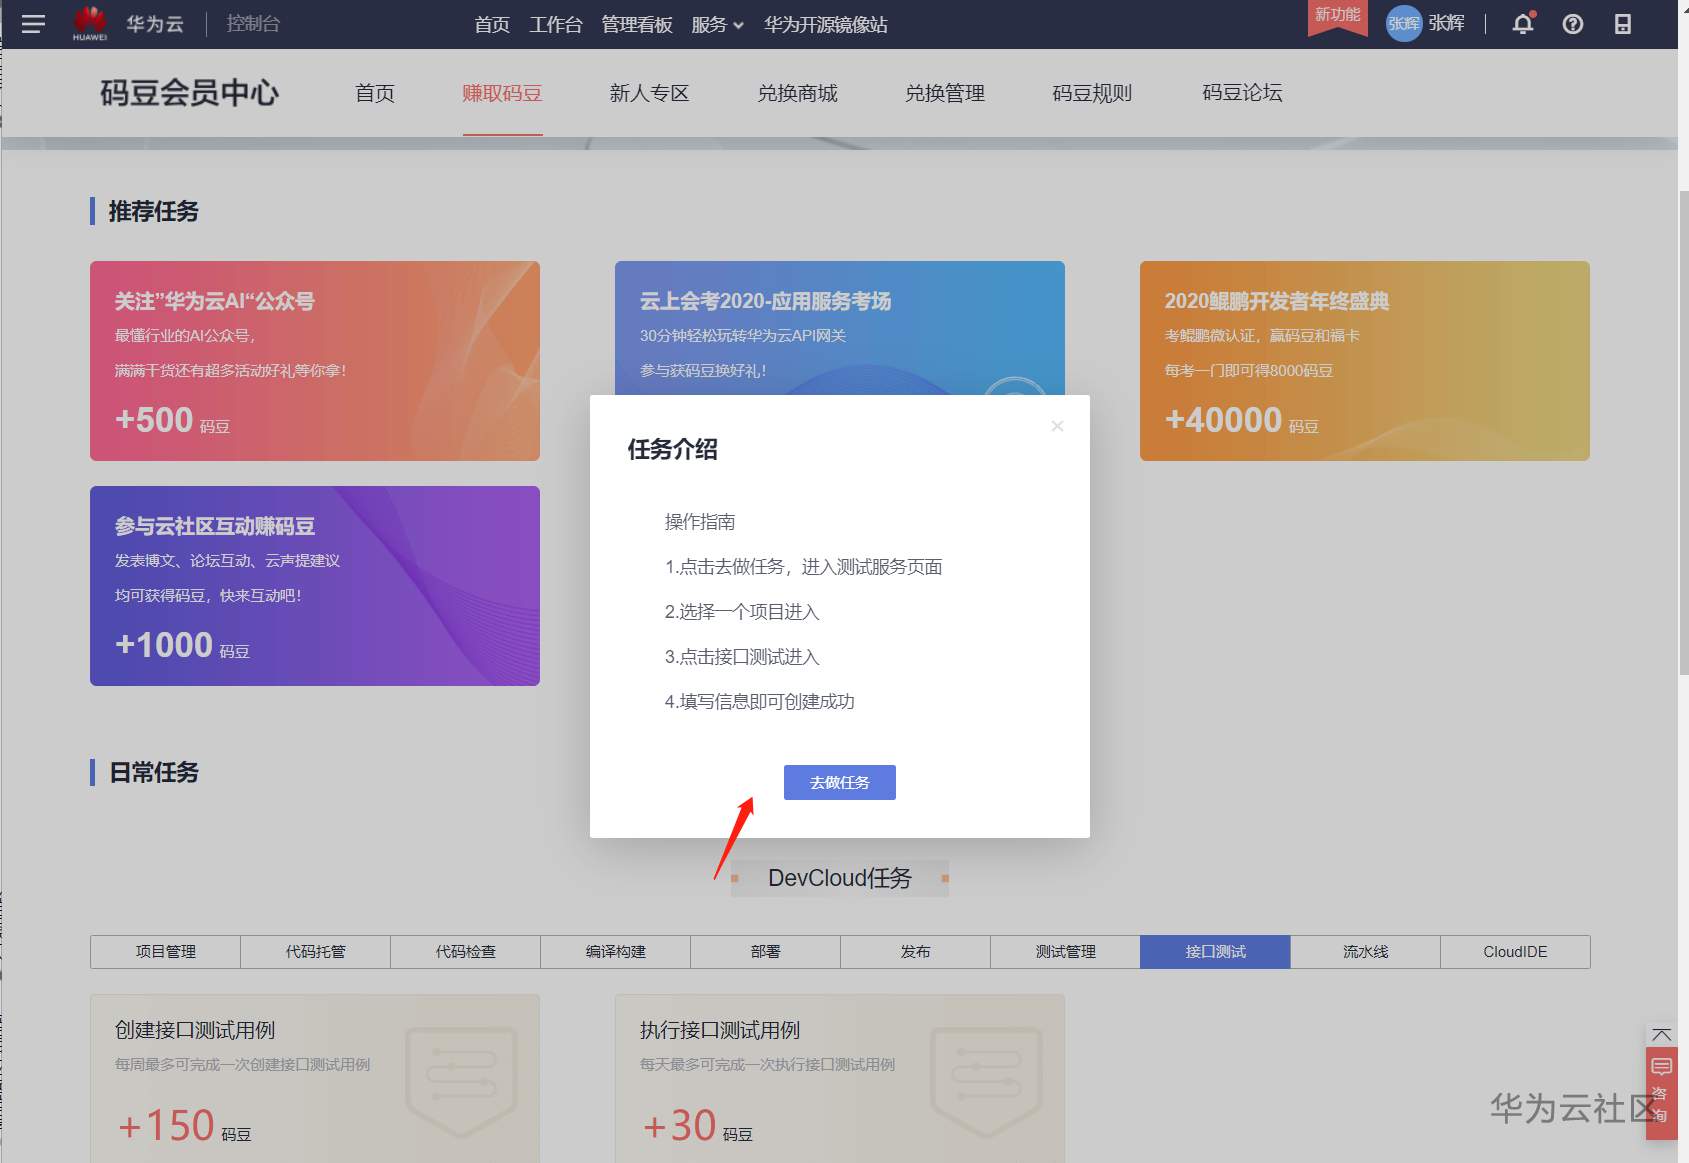Open the 码豆规则 tab

[x=1092, y=93]
